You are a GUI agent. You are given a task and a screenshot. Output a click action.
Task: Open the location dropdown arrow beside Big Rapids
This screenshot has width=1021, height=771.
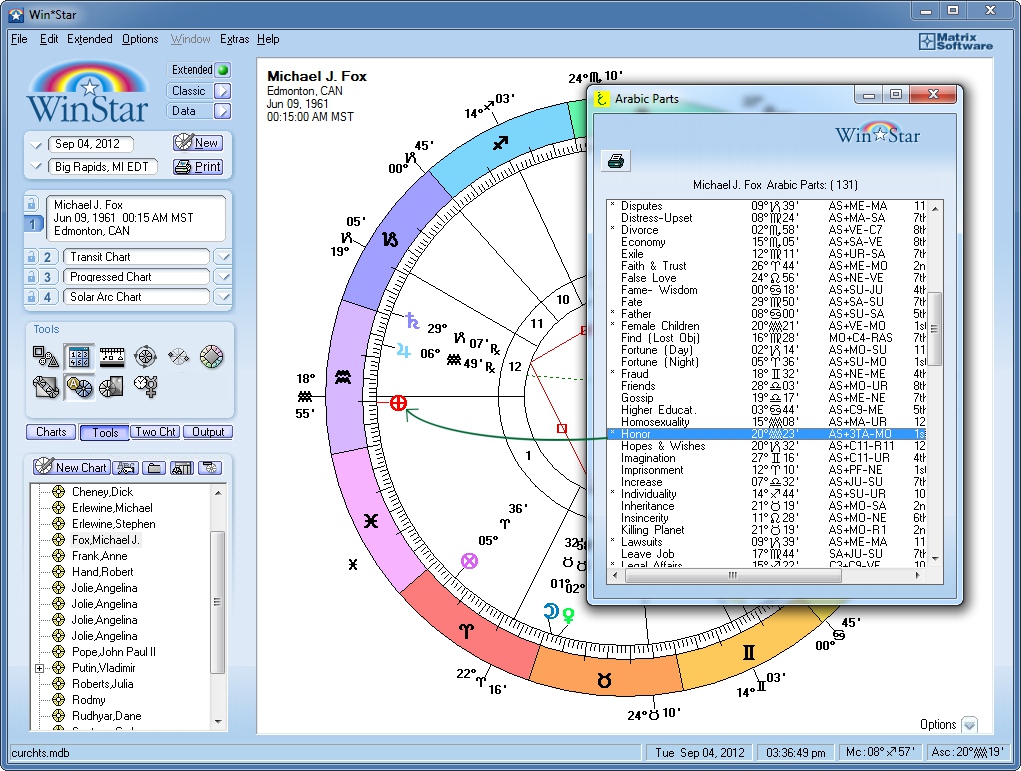pyautogui.click(x=36, y=167)
